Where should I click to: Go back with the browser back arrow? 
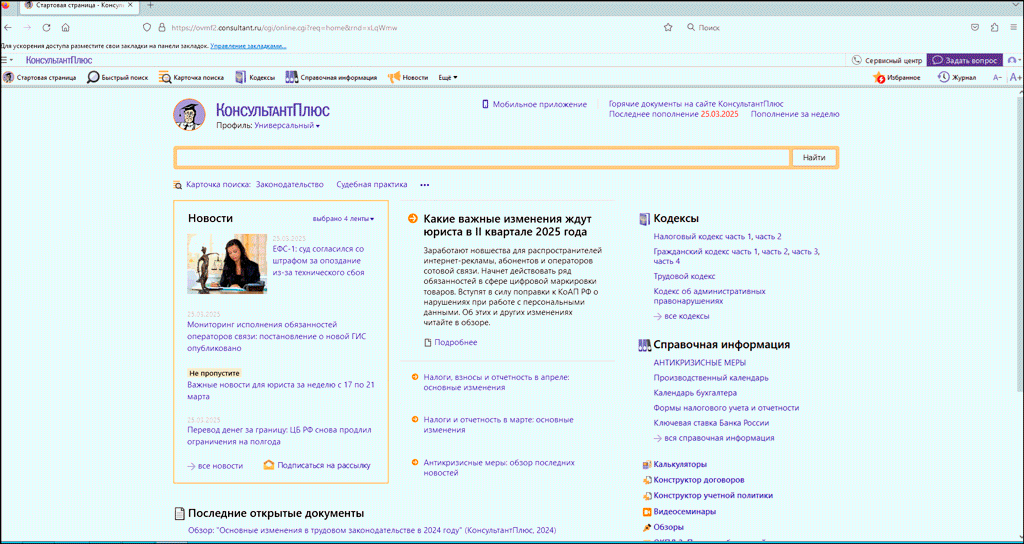pyautogui.click(x=8, y=28)
